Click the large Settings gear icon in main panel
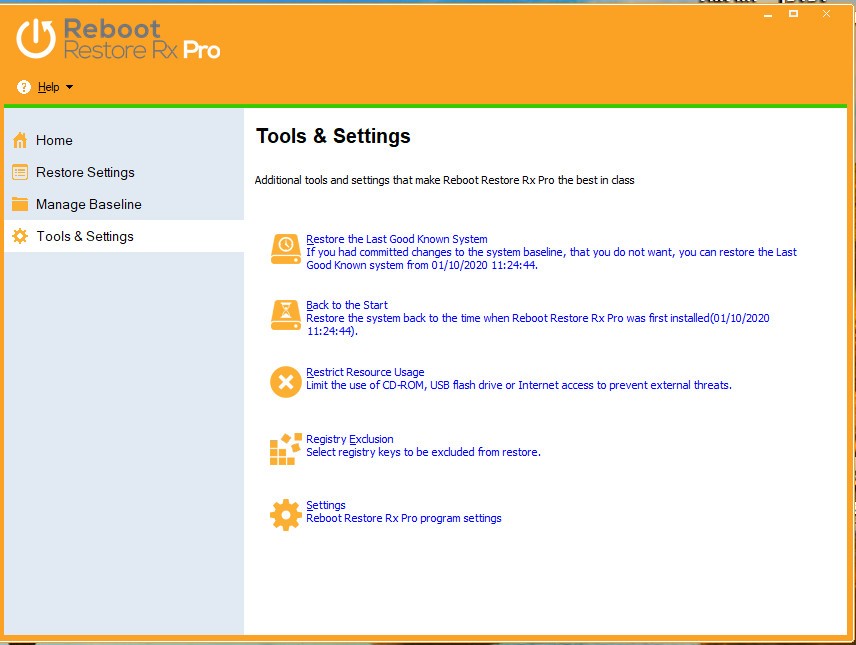Image resolution: width=856 pixels, height=645 pixels. 286,514
